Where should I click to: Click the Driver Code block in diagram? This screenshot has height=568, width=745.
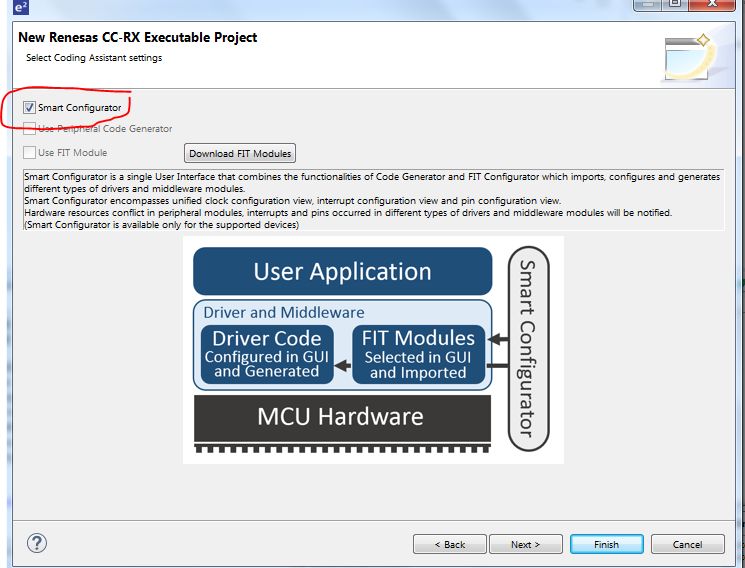pos(267,354)
